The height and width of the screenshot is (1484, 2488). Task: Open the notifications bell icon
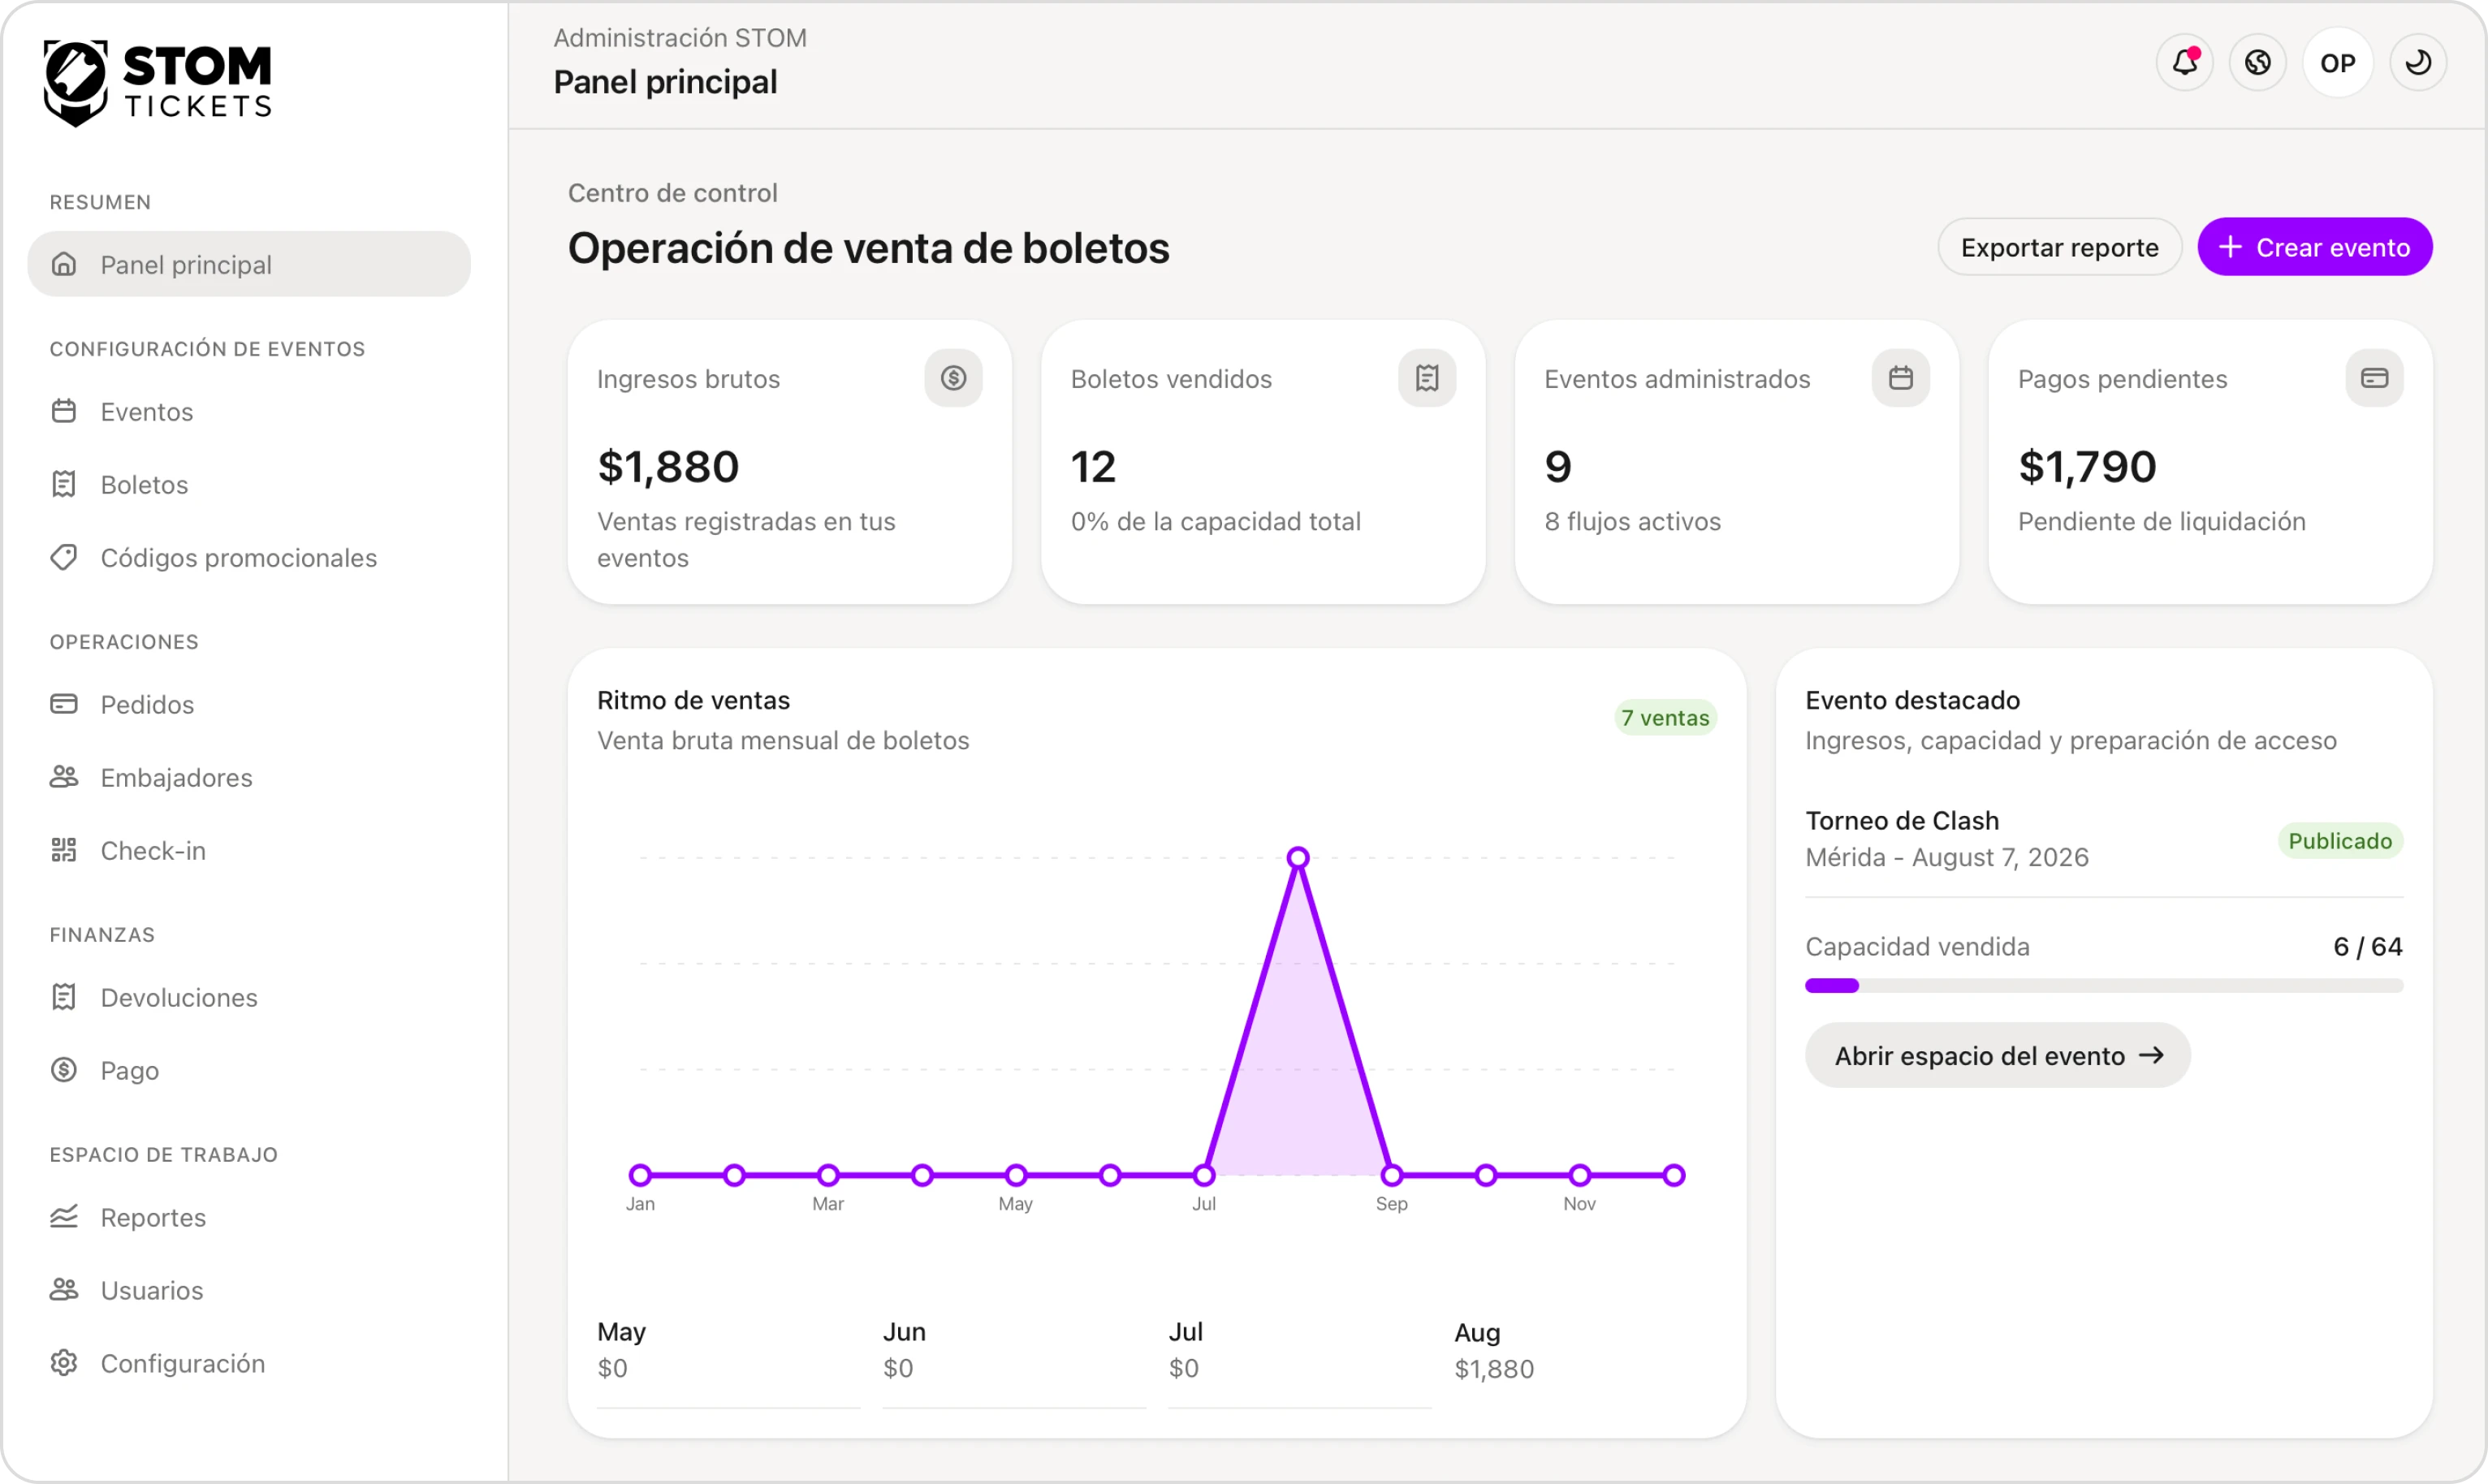point(2185,63)
